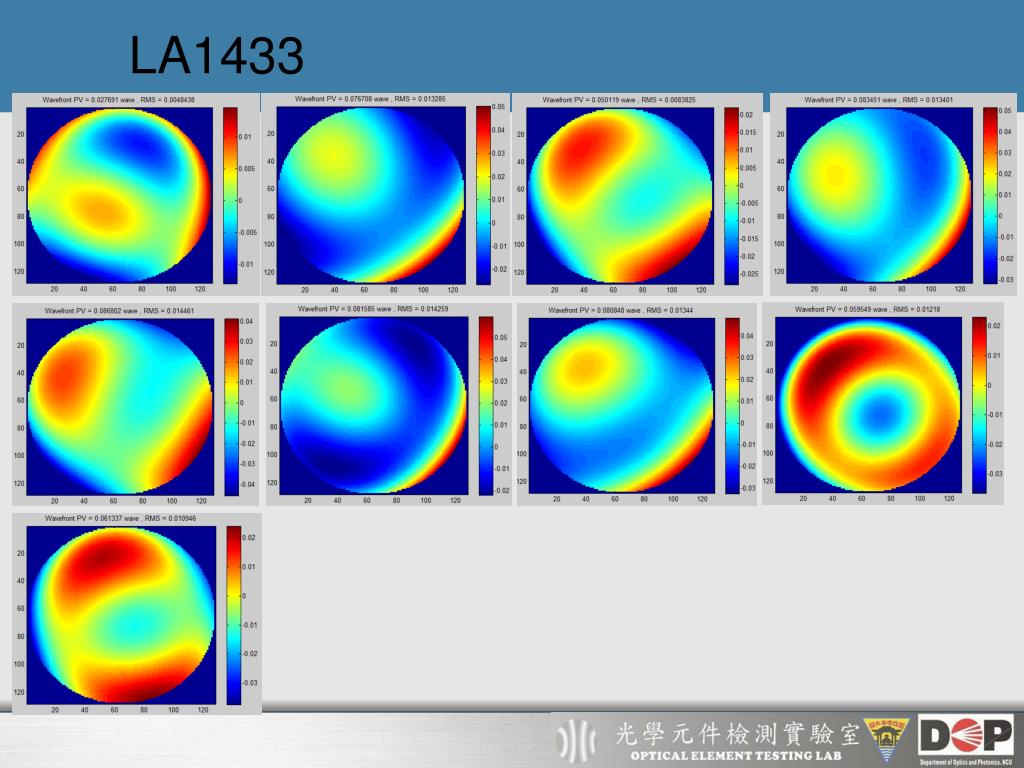Click the colorbar of the PV 0.083451 plot

coord(990,195)
